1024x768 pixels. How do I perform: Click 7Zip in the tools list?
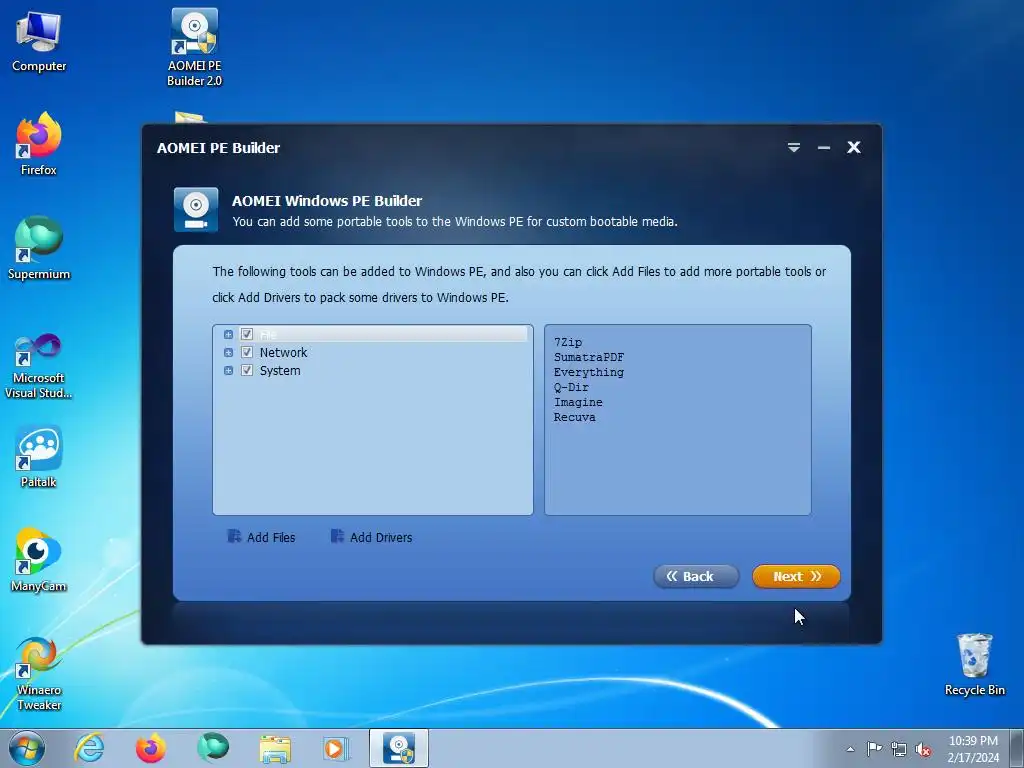568,342
